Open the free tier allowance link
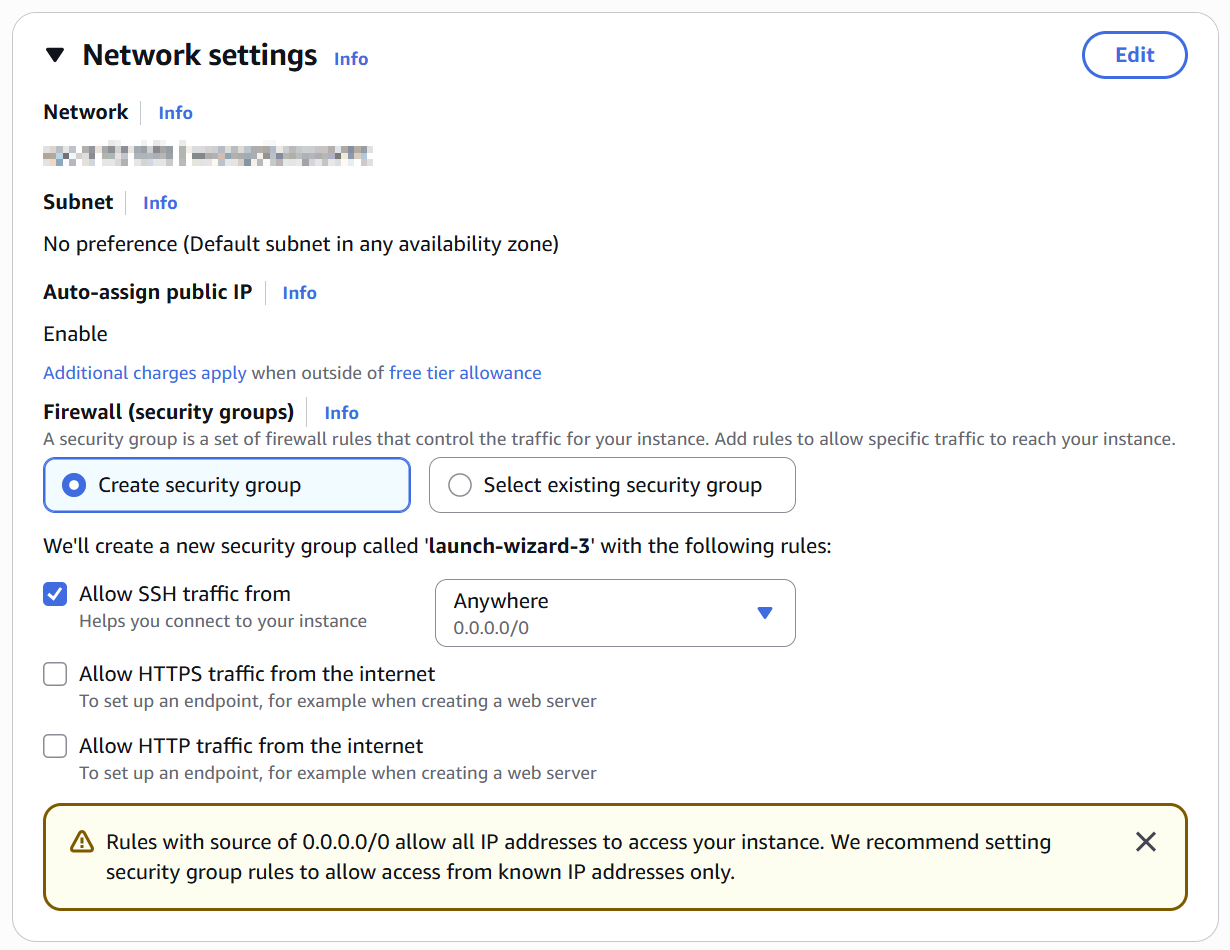The width and height of the screenshot is (1230, 950). click(x=465, y=373)
